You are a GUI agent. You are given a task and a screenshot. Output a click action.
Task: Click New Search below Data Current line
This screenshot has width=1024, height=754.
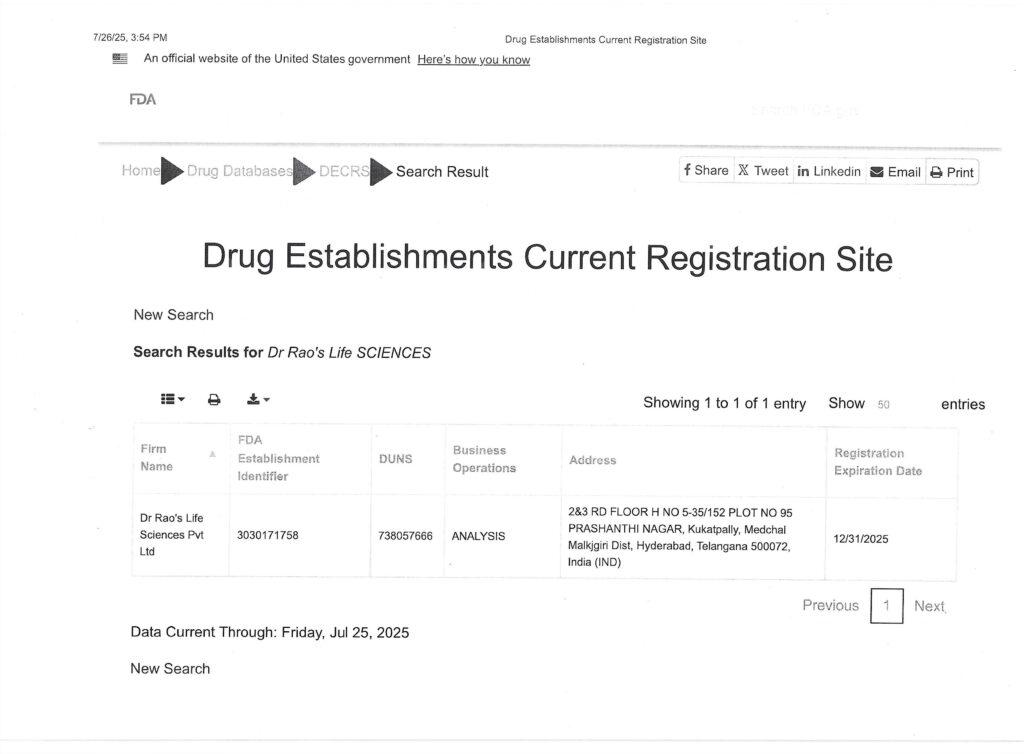click(170, 669)
